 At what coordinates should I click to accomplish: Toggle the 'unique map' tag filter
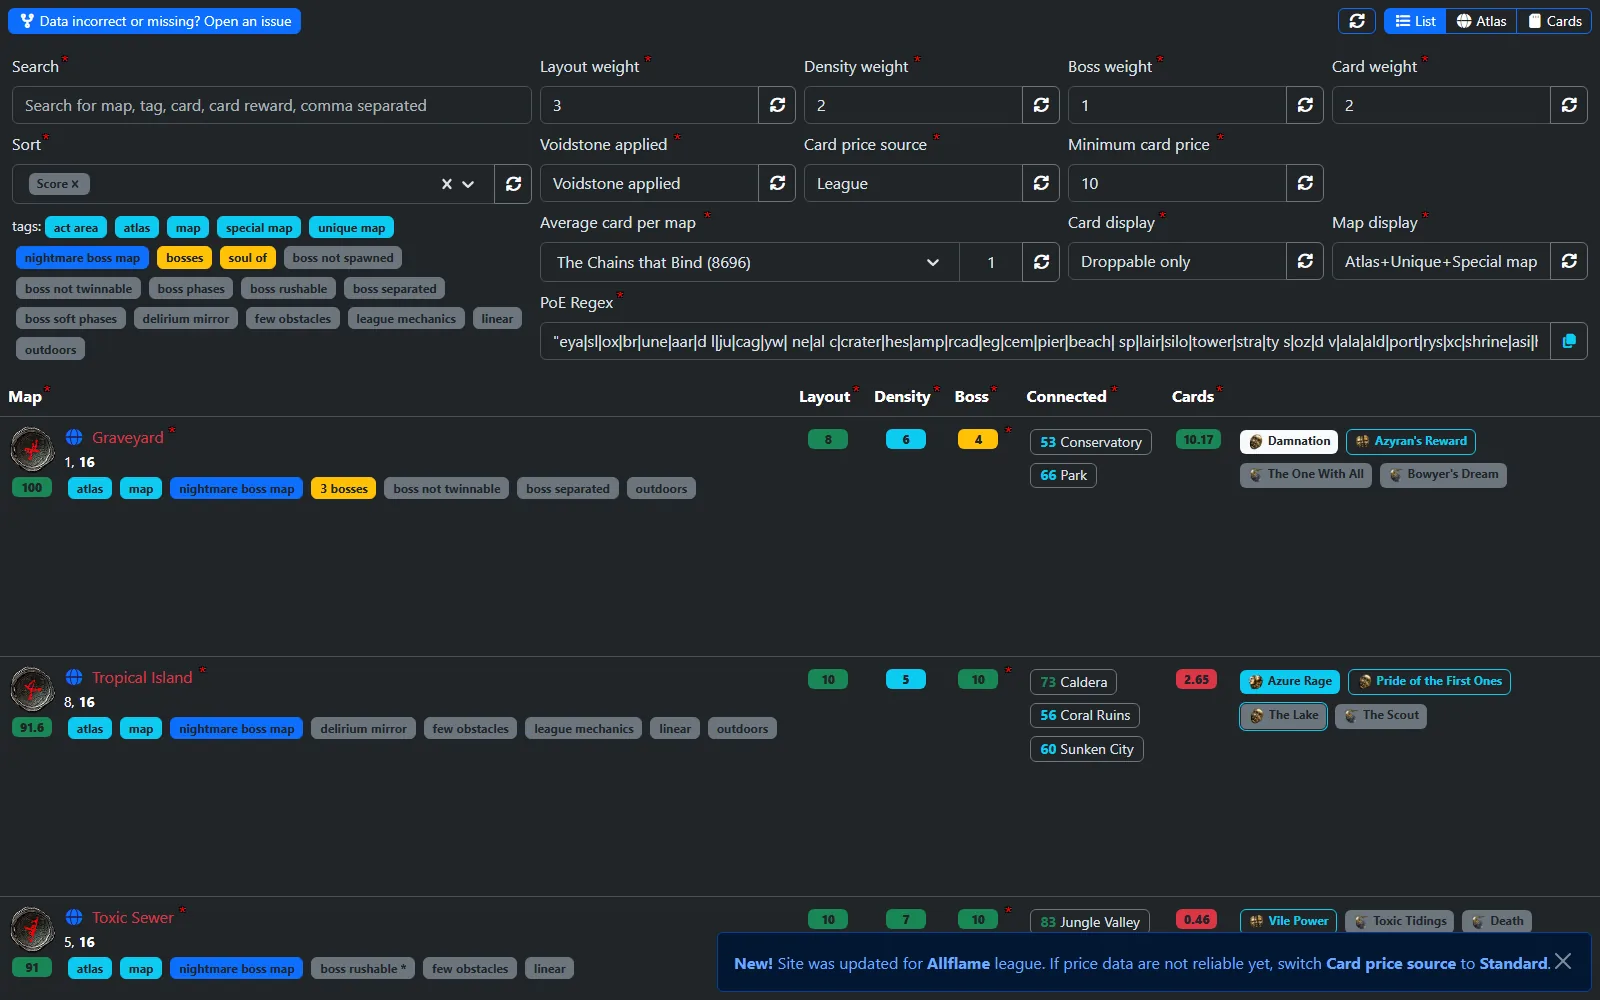tap(352, 228)
